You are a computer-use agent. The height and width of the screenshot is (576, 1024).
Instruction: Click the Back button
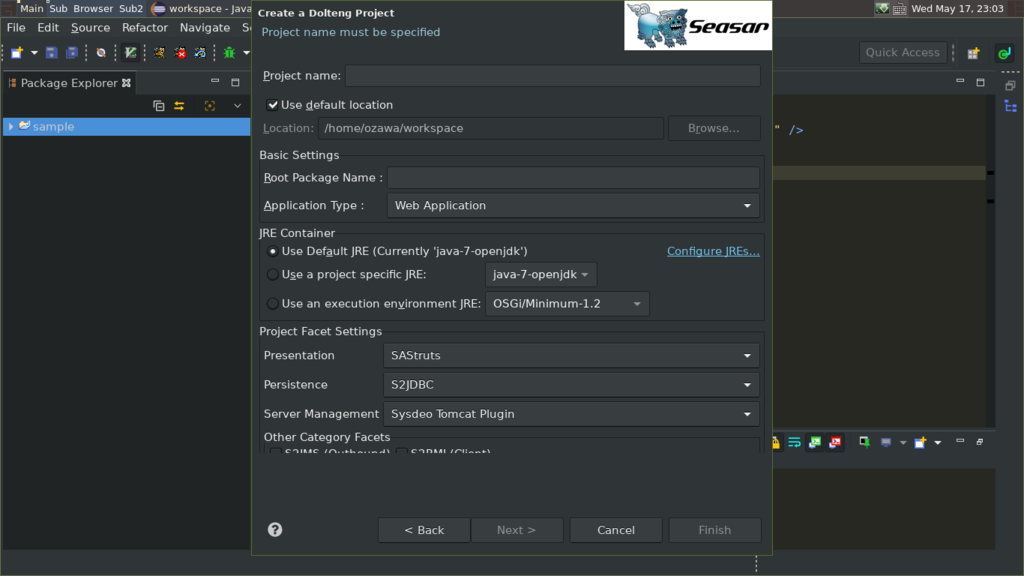point(424,530)
